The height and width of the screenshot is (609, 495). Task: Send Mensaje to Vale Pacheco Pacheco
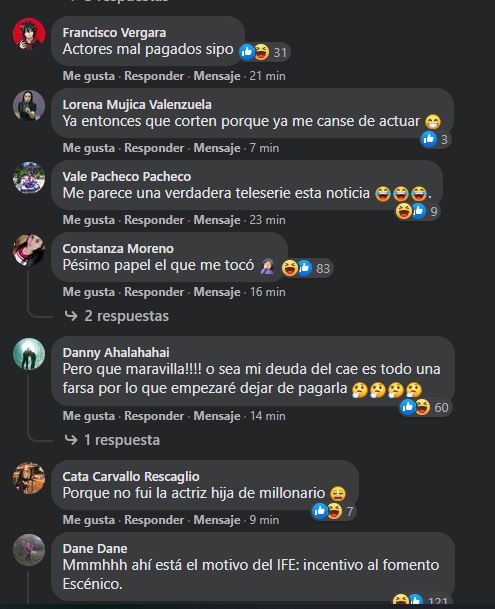pyautogui.click(x=217, y=220)
